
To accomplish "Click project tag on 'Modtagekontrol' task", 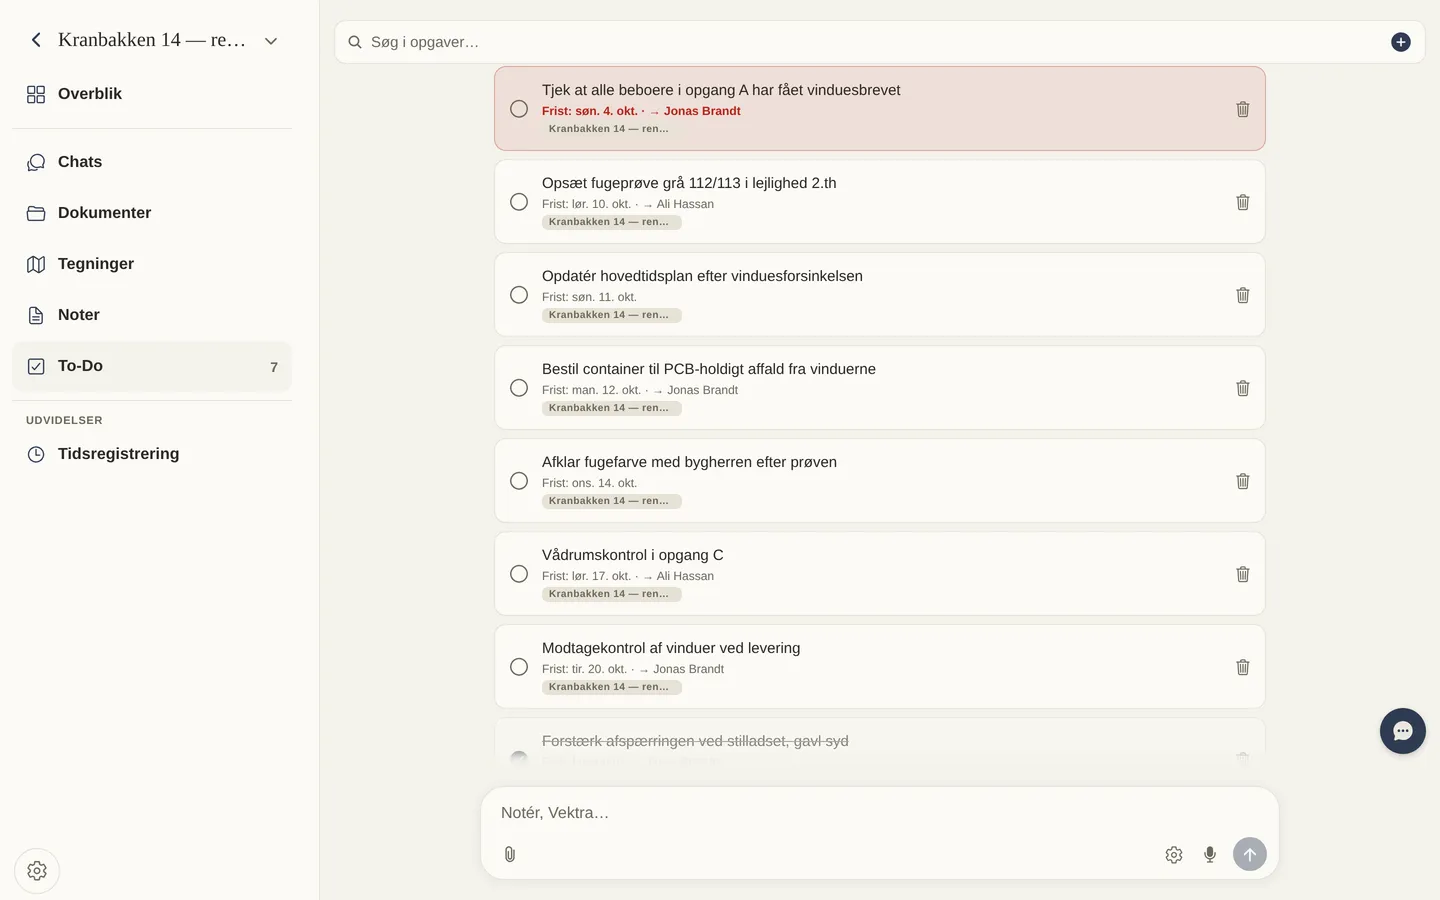I will tap(612, 687).
